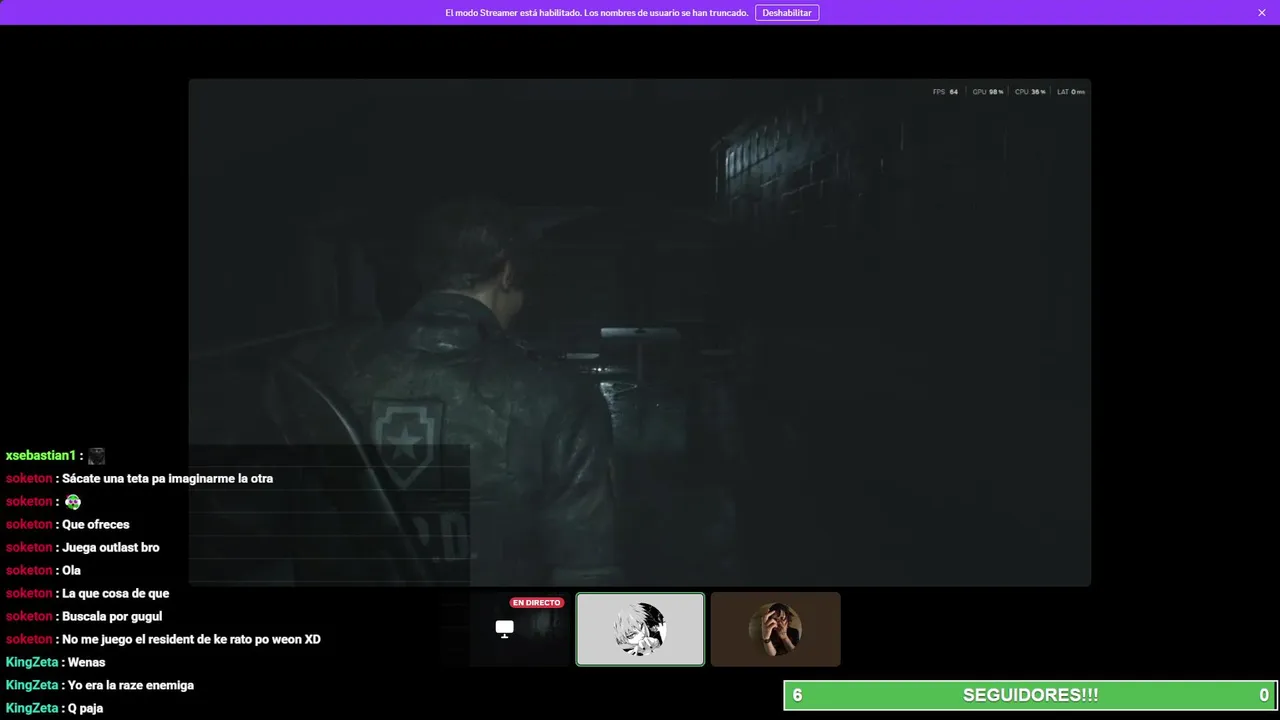This screenshot has width=1280, height=720.
Task: Click the chat message 'Que ofreces'
Action: pyautogui.click(x=96, y=525)
